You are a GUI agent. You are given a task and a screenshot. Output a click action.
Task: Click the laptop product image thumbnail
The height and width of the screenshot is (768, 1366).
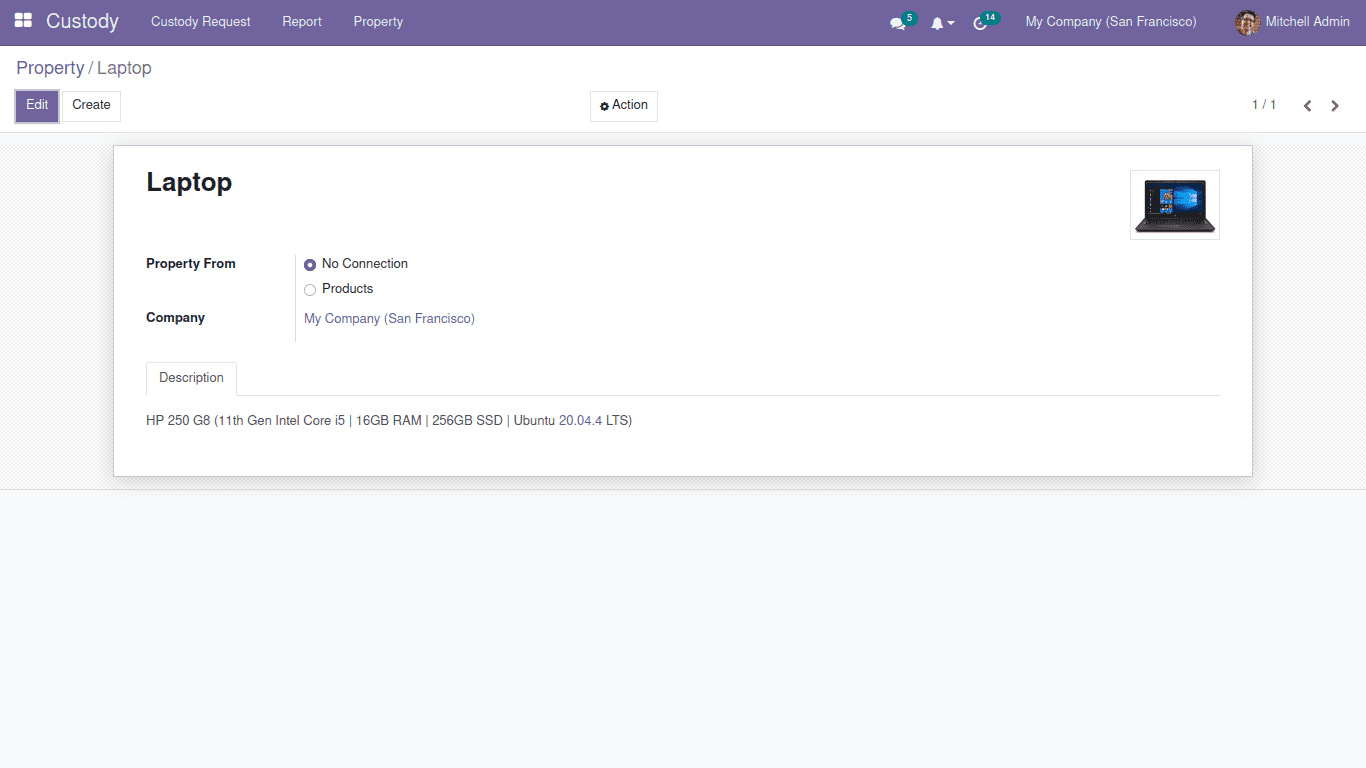coord(1174,205)
